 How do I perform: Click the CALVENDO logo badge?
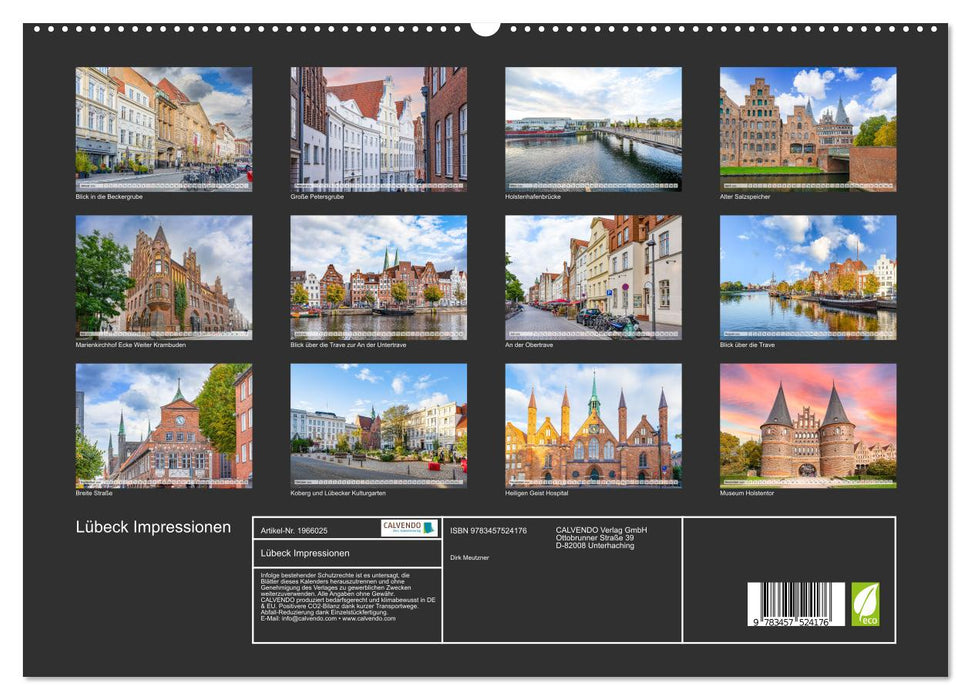(409, 528)
